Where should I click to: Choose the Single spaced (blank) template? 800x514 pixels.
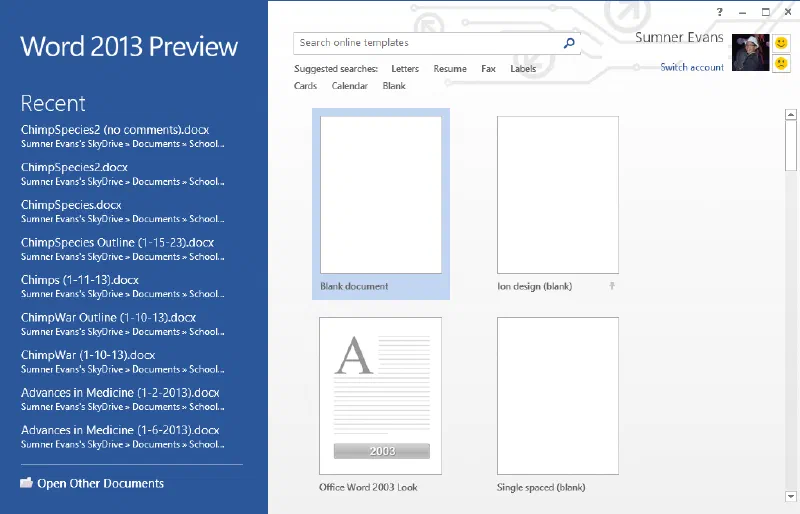point(558,405)
